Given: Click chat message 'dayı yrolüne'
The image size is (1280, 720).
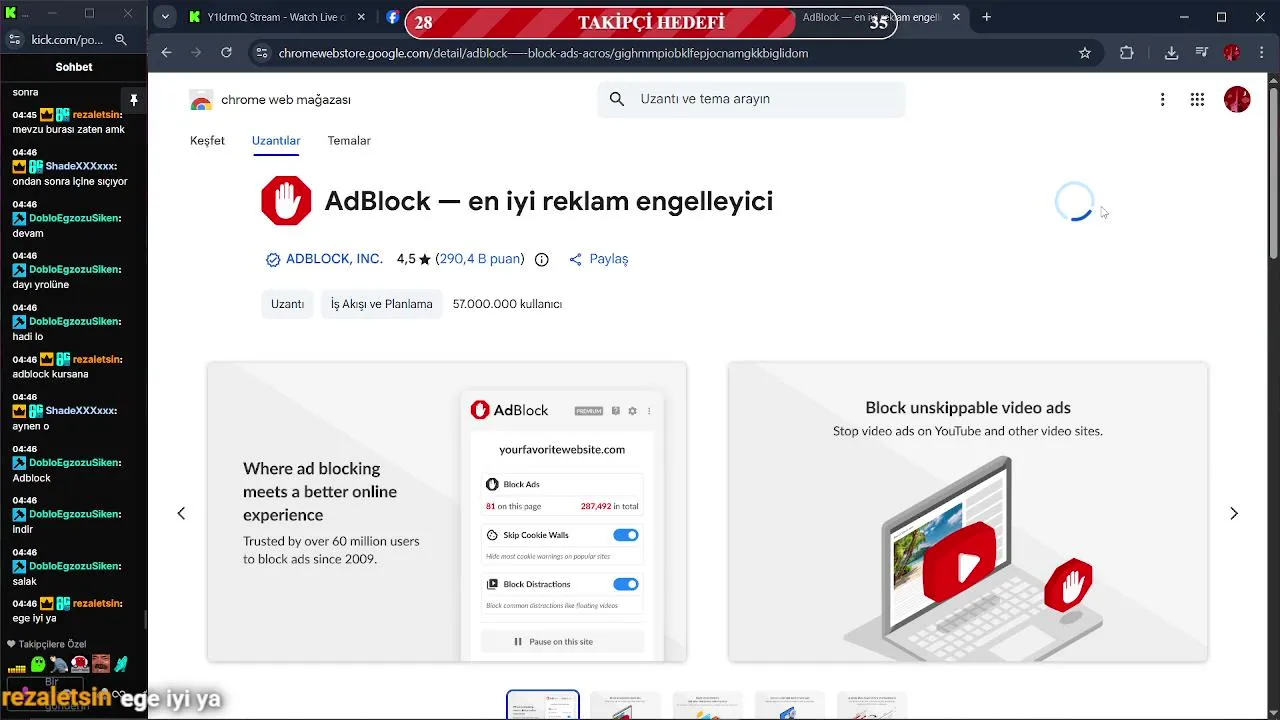Looking at the screenshot, I should pyautogui.click(x=41, y=284).
